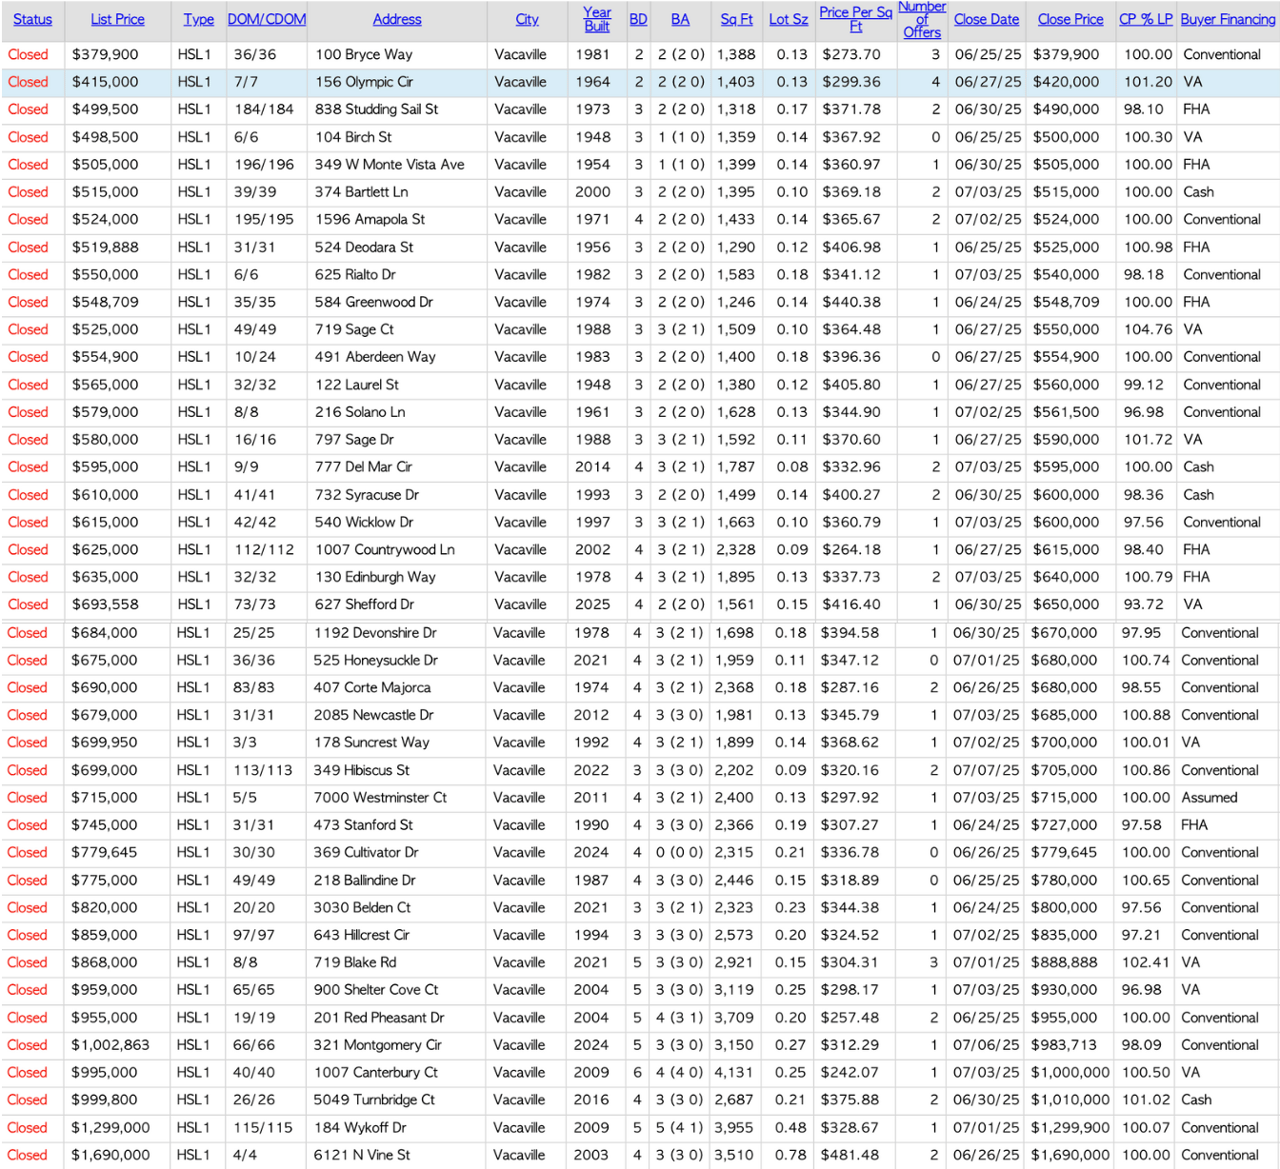Sort by the Status column header
Image resolution: width=1280 pixels, height=1169 pixels.
32,19
